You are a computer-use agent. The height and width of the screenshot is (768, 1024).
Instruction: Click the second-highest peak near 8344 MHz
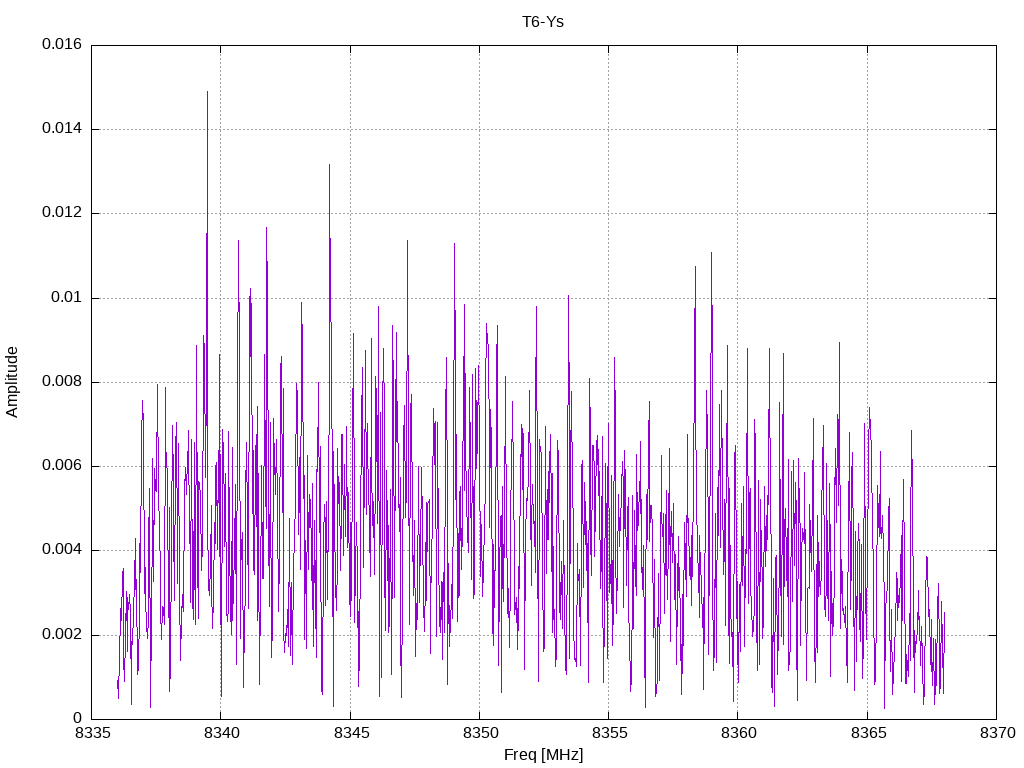point(329,166)
